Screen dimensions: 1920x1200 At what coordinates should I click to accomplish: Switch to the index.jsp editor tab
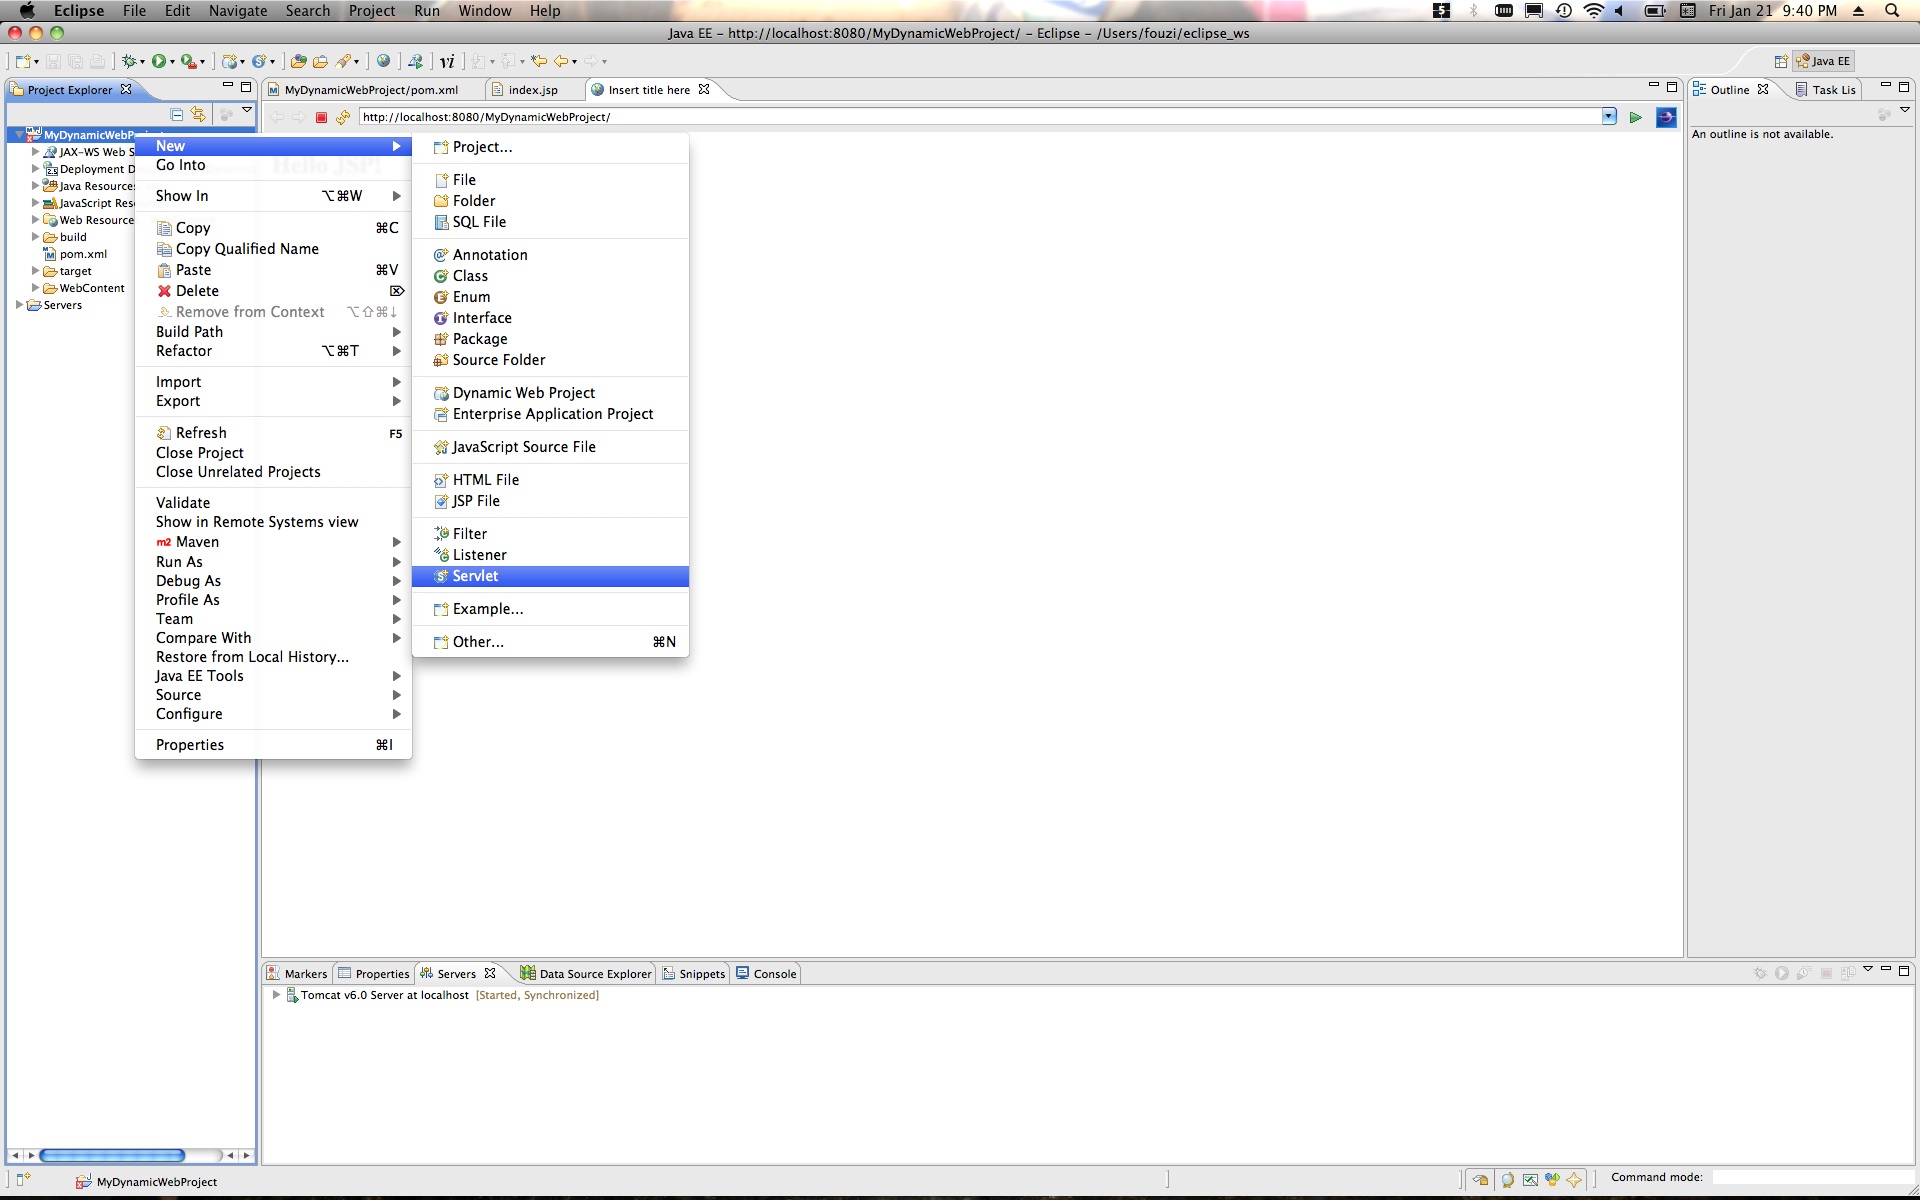pyautogui.click(x=533, y=90)
